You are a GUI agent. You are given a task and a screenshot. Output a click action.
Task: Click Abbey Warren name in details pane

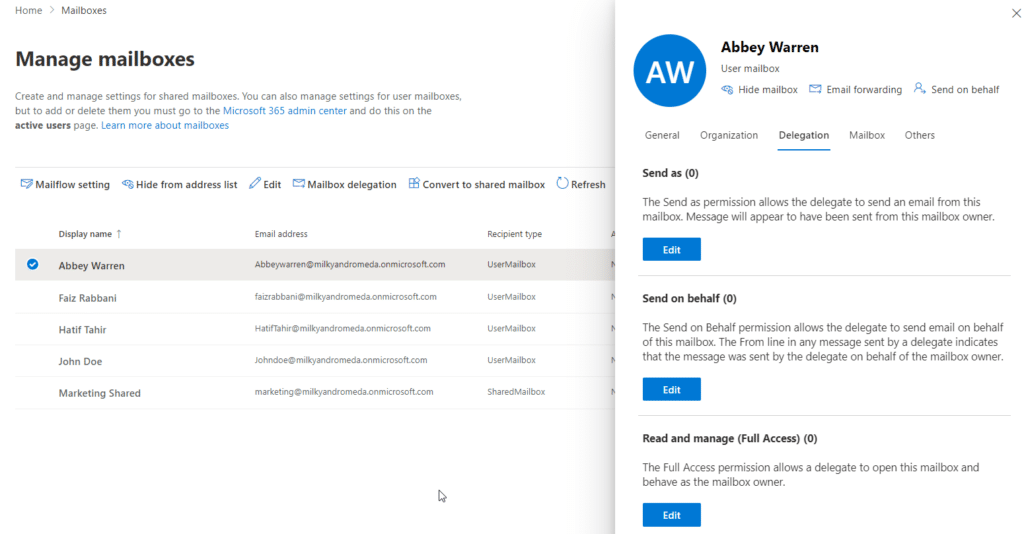pos(769,47)
